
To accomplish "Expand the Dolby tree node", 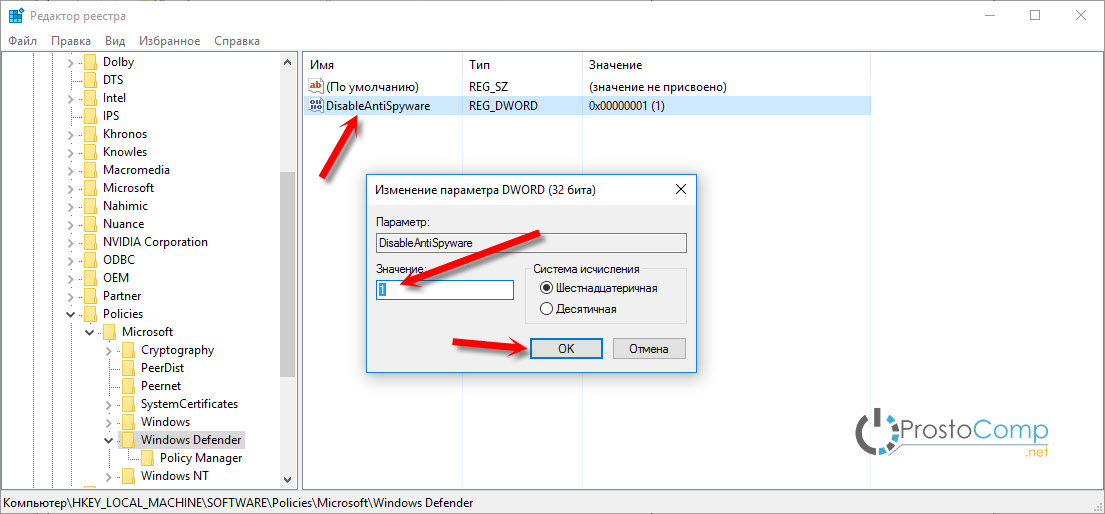I will point(70,62).
